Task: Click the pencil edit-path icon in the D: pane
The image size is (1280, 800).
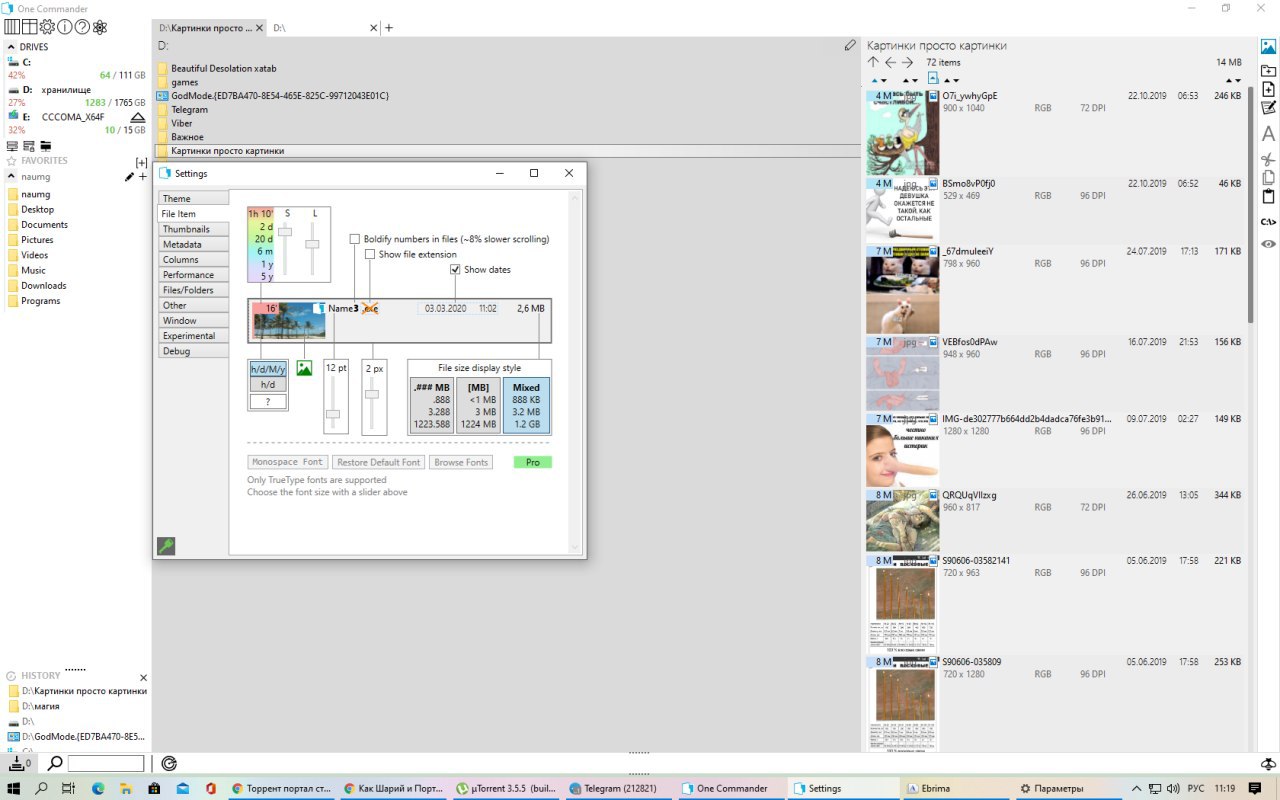Action: [x=849, y=45]
